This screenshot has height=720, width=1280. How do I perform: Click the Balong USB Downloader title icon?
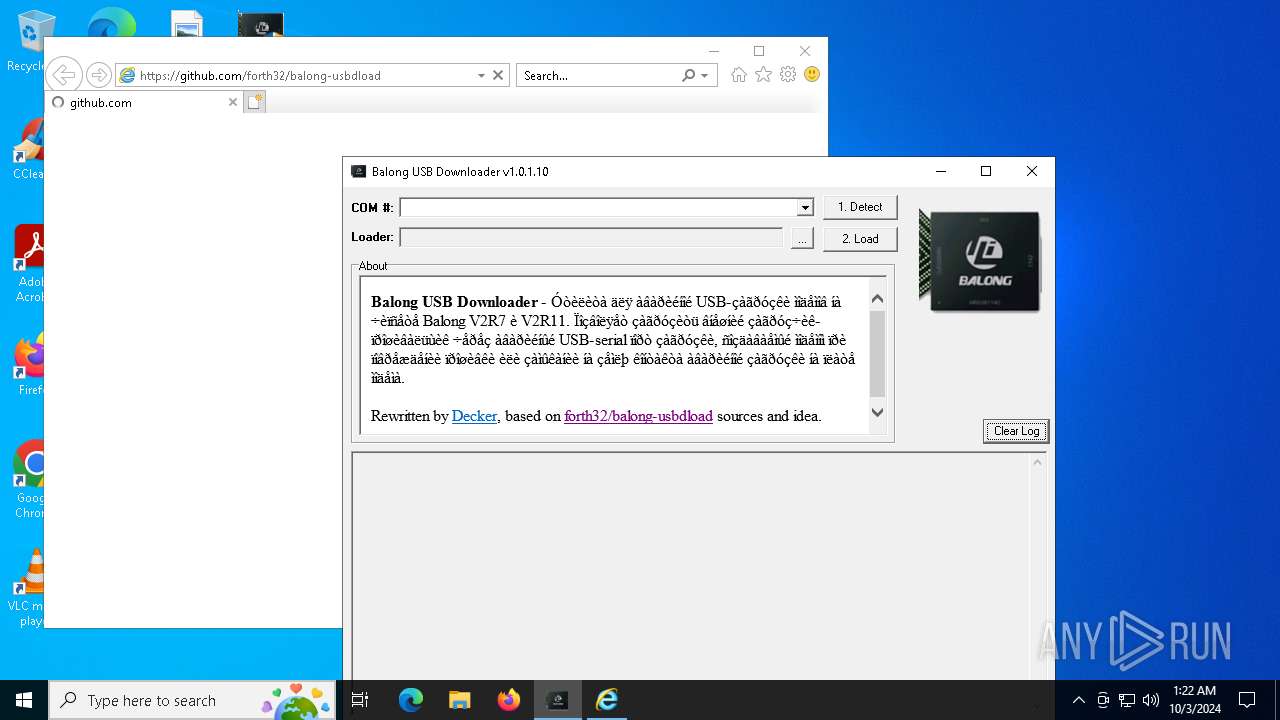358,171
